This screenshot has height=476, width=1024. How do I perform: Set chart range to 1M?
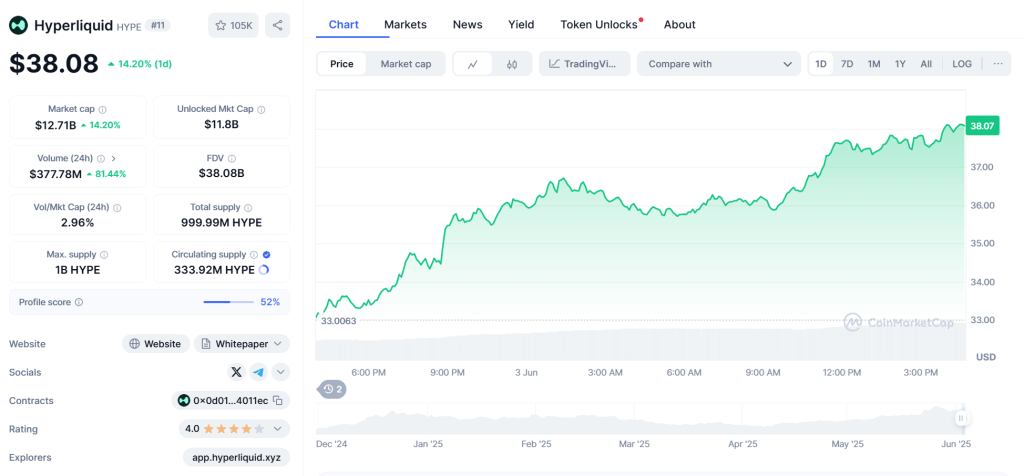point(874,64)
